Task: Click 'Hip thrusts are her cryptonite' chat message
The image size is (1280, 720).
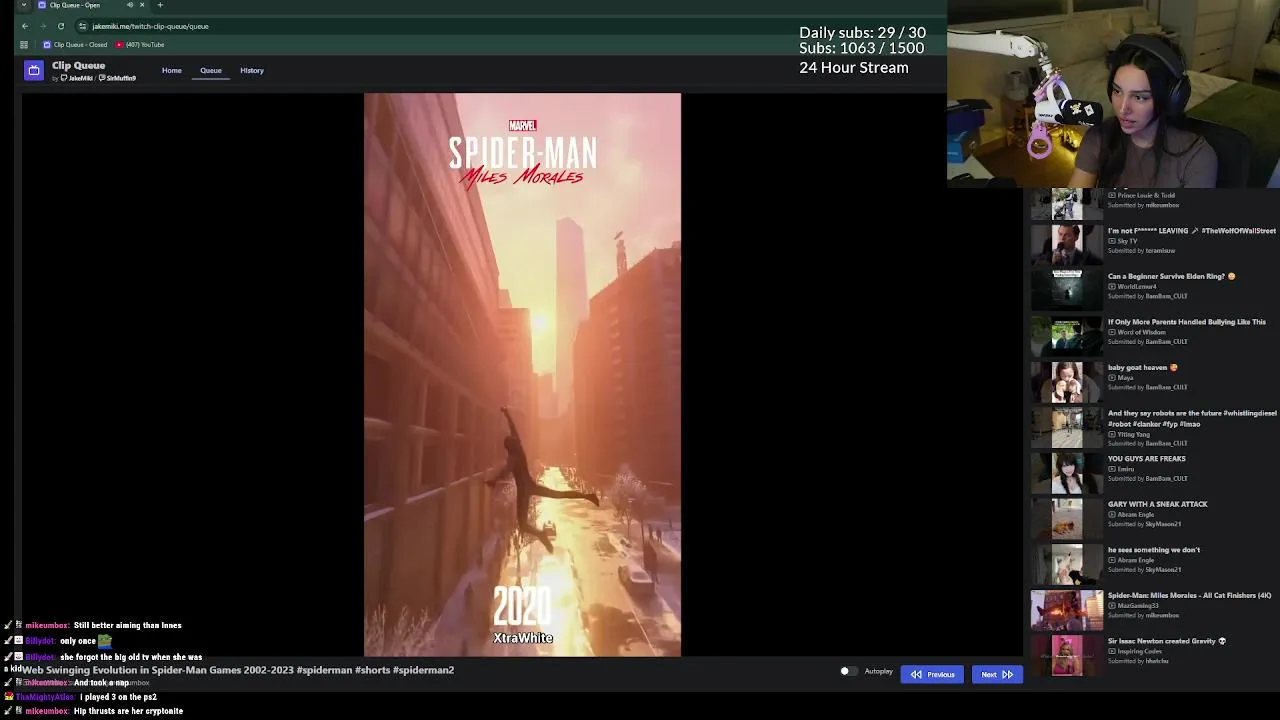Action: pos(128,711)
